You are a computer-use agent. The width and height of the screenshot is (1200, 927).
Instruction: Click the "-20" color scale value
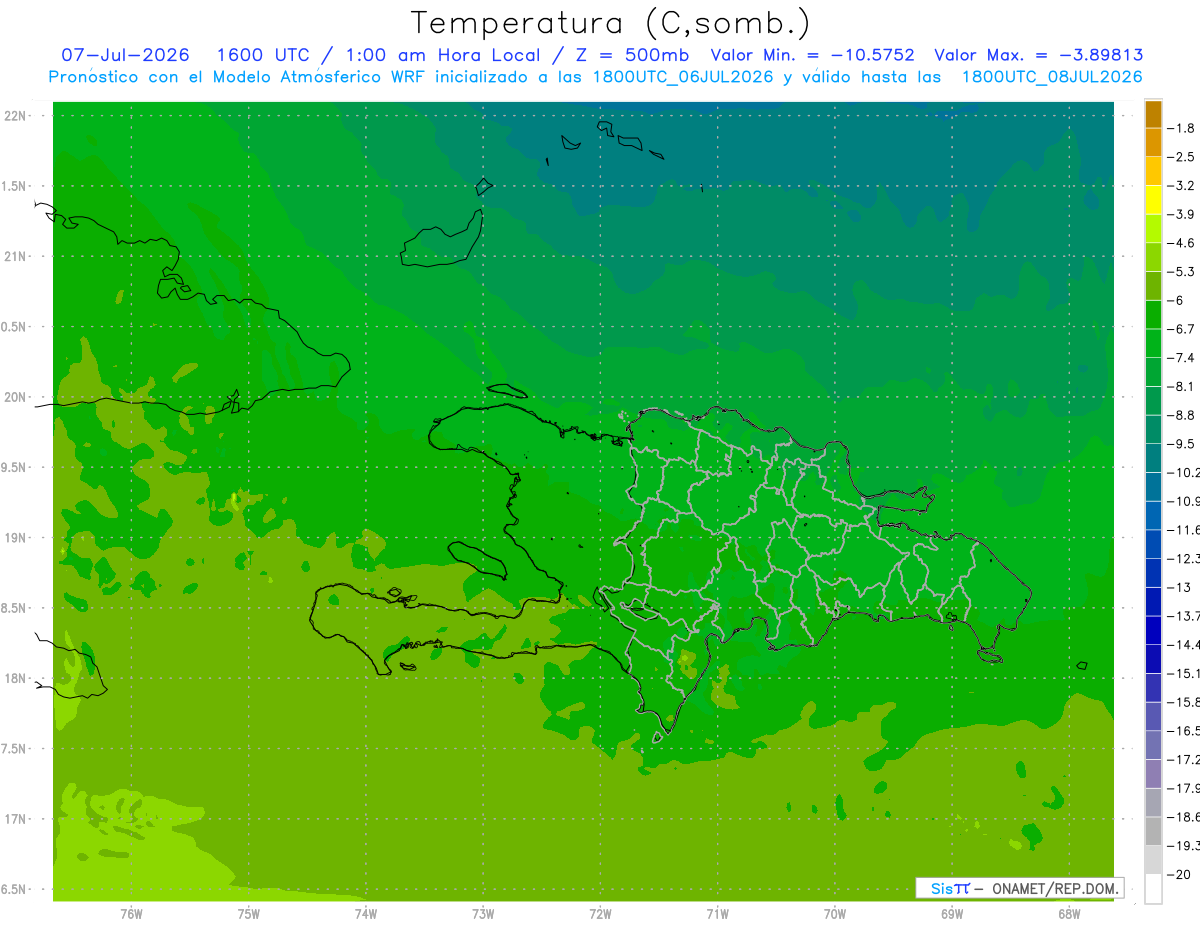click(x=1180, y=874)
